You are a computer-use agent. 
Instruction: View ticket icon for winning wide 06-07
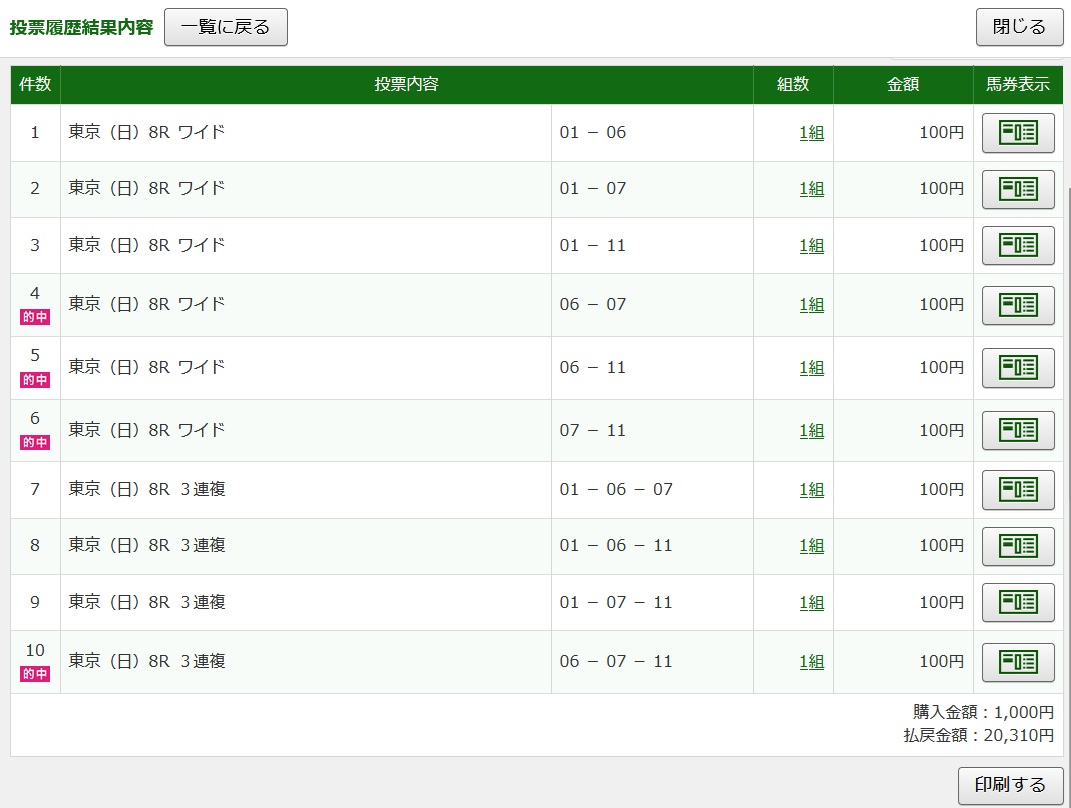point(1018,305)
